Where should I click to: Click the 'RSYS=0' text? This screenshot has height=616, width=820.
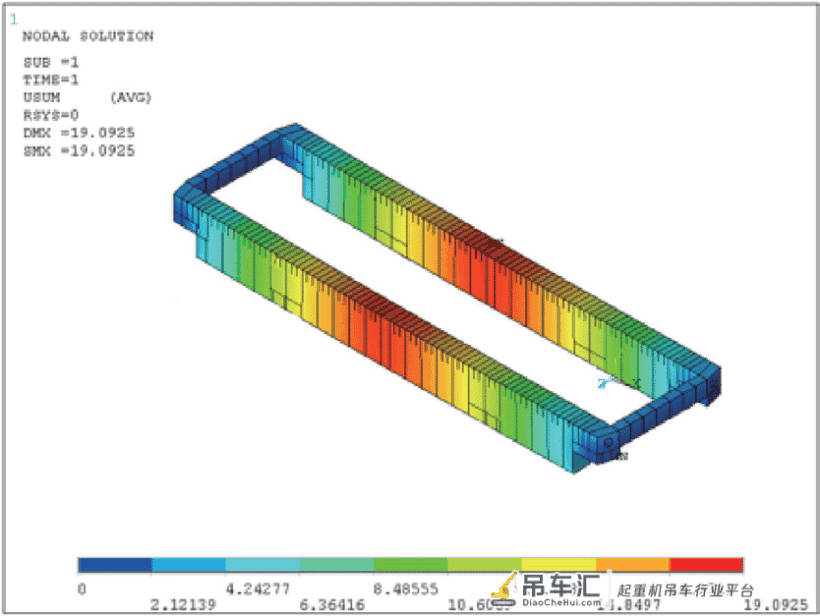point(51,115)
